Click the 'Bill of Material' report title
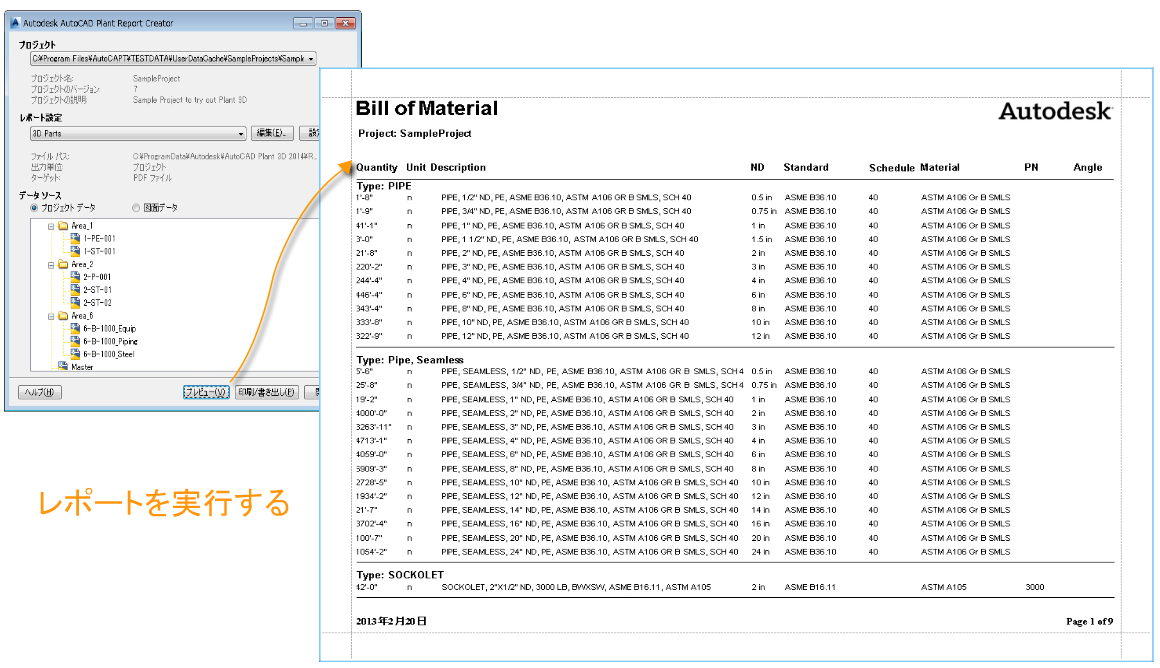Screen dimensions: 1160x668 [427, 108]
